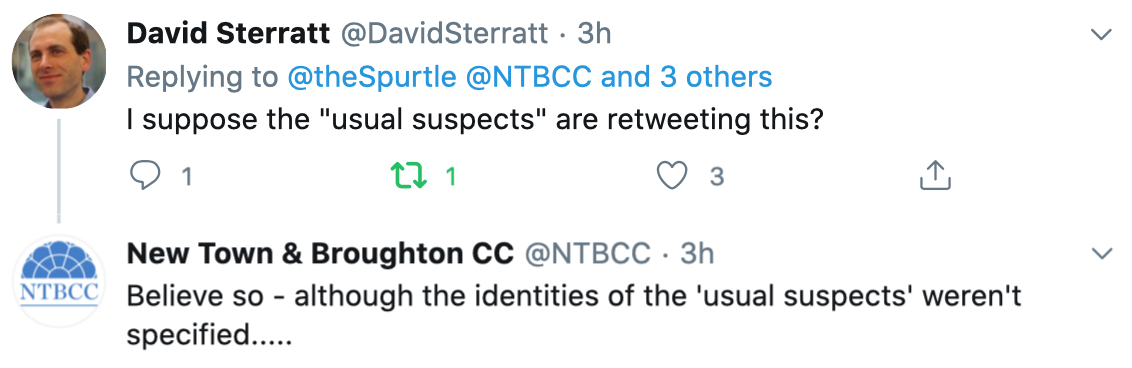Open the 3h timestamp on David Sterratt's tweet
This screenshot has width=1132, height=368.
coord(594,34)
